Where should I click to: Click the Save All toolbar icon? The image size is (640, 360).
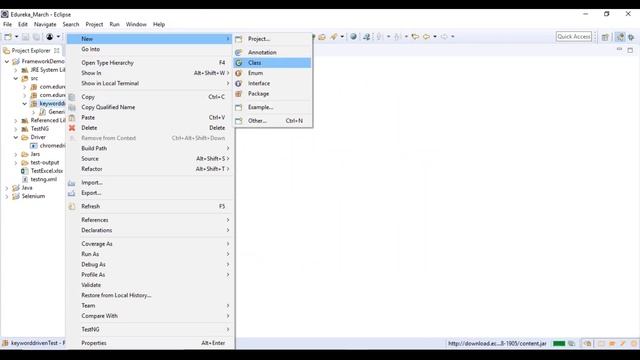(x=36, y=37)
